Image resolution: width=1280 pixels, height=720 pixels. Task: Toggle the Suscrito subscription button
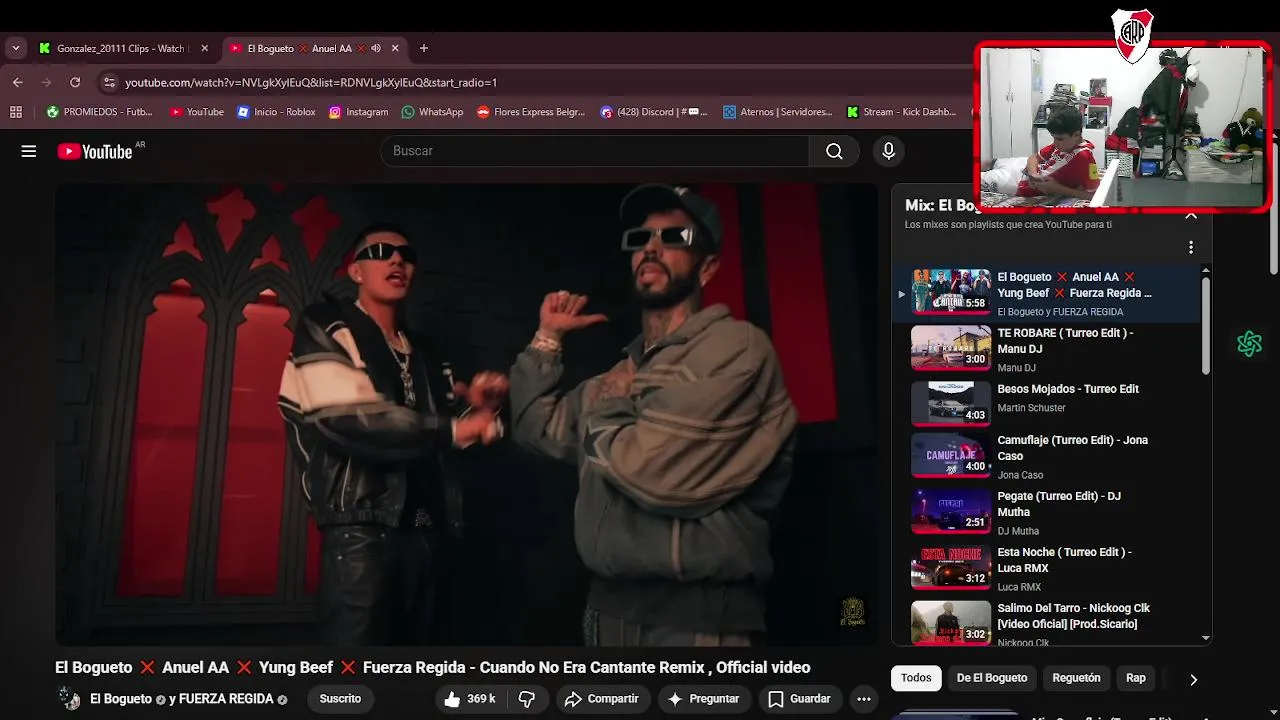click(x=340, y=699)
